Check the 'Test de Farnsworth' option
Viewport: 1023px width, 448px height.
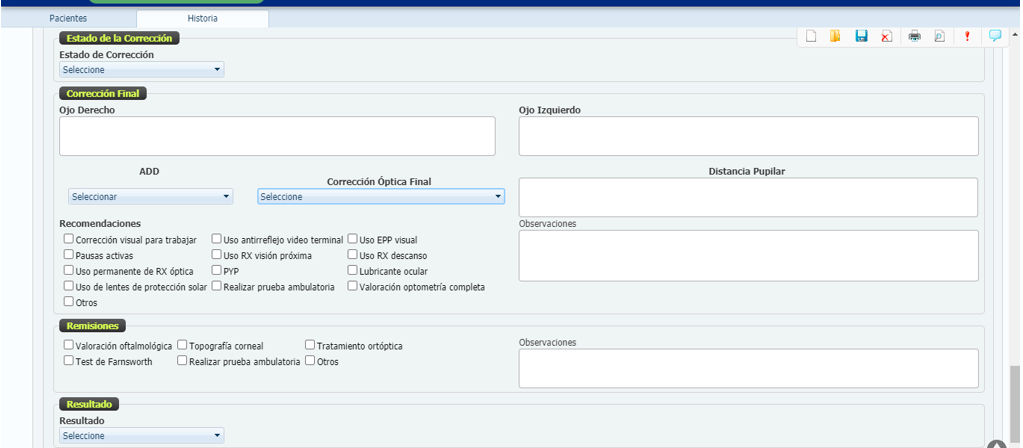68,361
